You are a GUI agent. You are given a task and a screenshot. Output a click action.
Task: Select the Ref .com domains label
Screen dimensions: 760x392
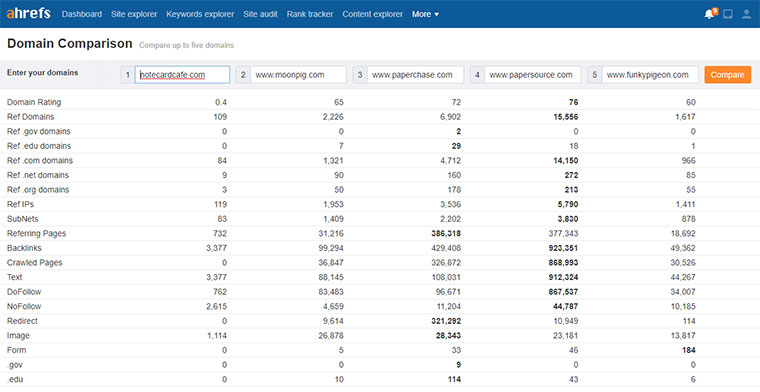pyautogui.click(x=40, y=160)
